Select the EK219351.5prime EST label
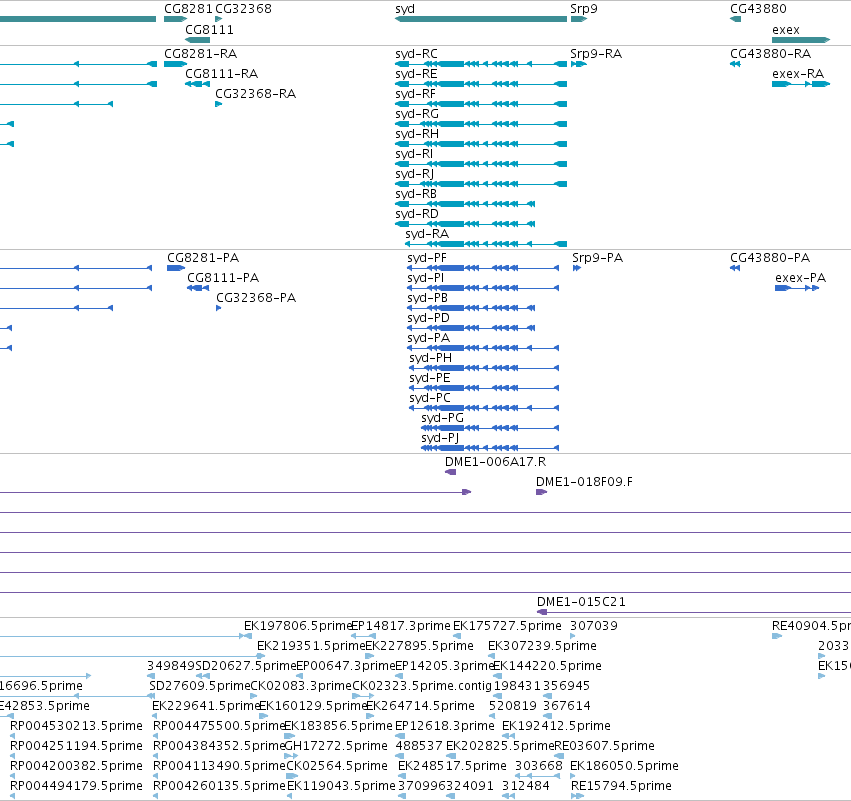 [311, 646]
